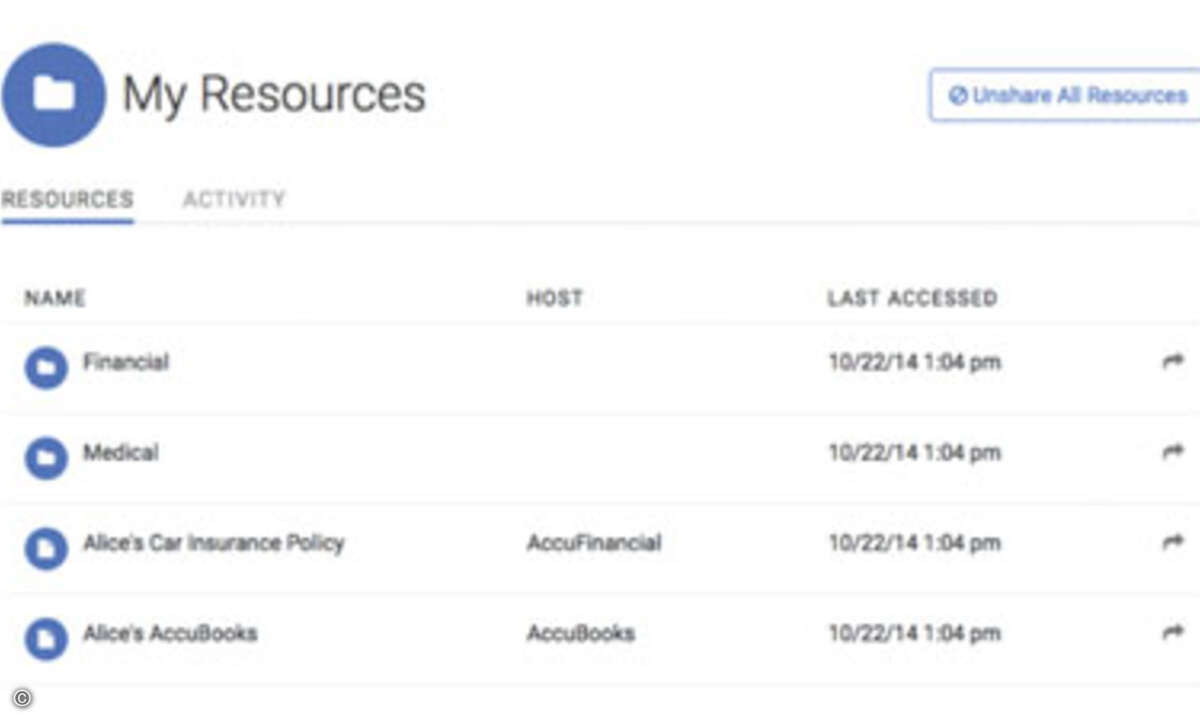Share Alice's AccuBooks via arrow icon
This screenshot has width=1200, height=720.
1172,632
